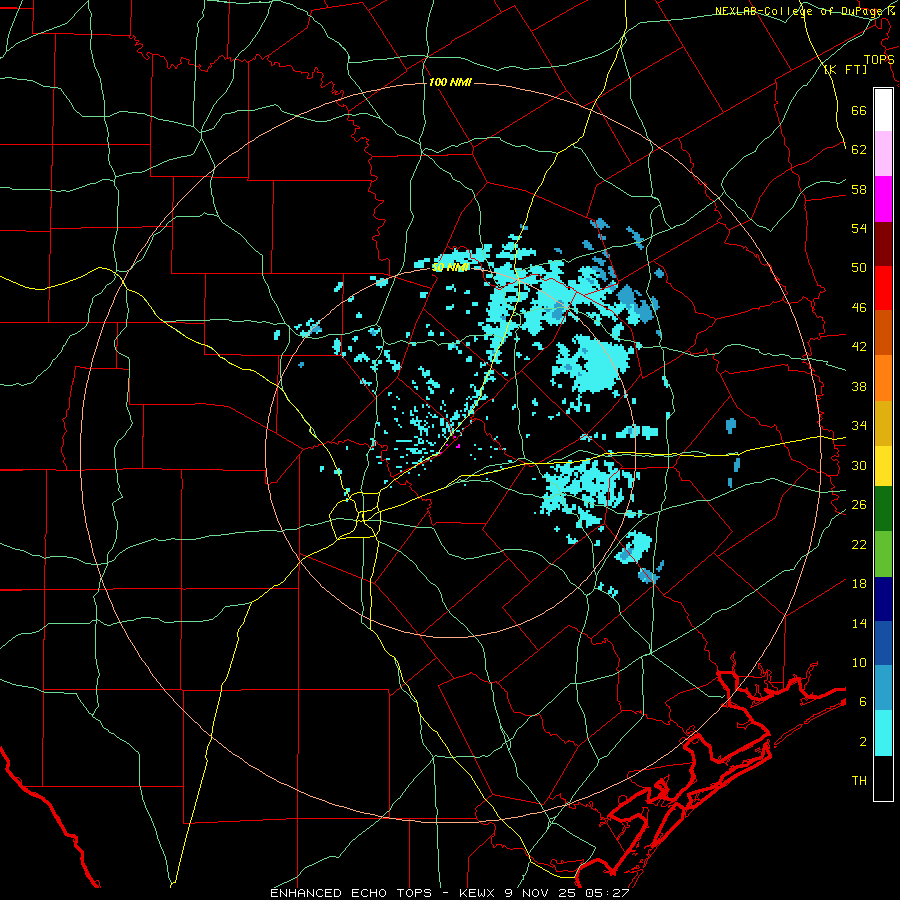Click the '22' legend value

tap(859, 544)
